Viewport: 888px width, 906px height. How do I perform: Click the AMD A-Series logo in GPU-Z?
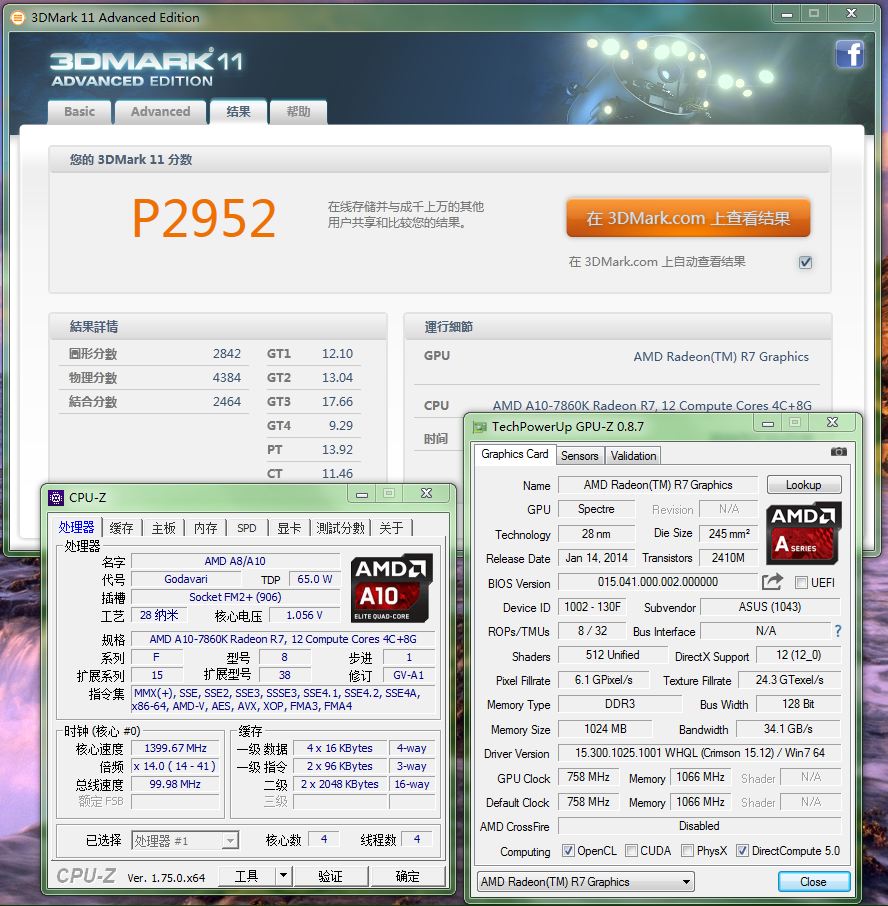click(x=803, y=533)
